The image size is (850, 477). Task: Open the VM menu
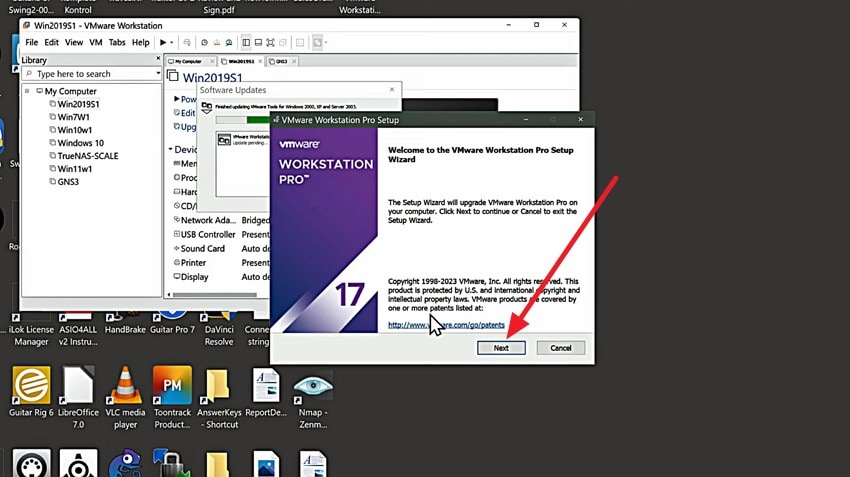click(x=96, y=42)
